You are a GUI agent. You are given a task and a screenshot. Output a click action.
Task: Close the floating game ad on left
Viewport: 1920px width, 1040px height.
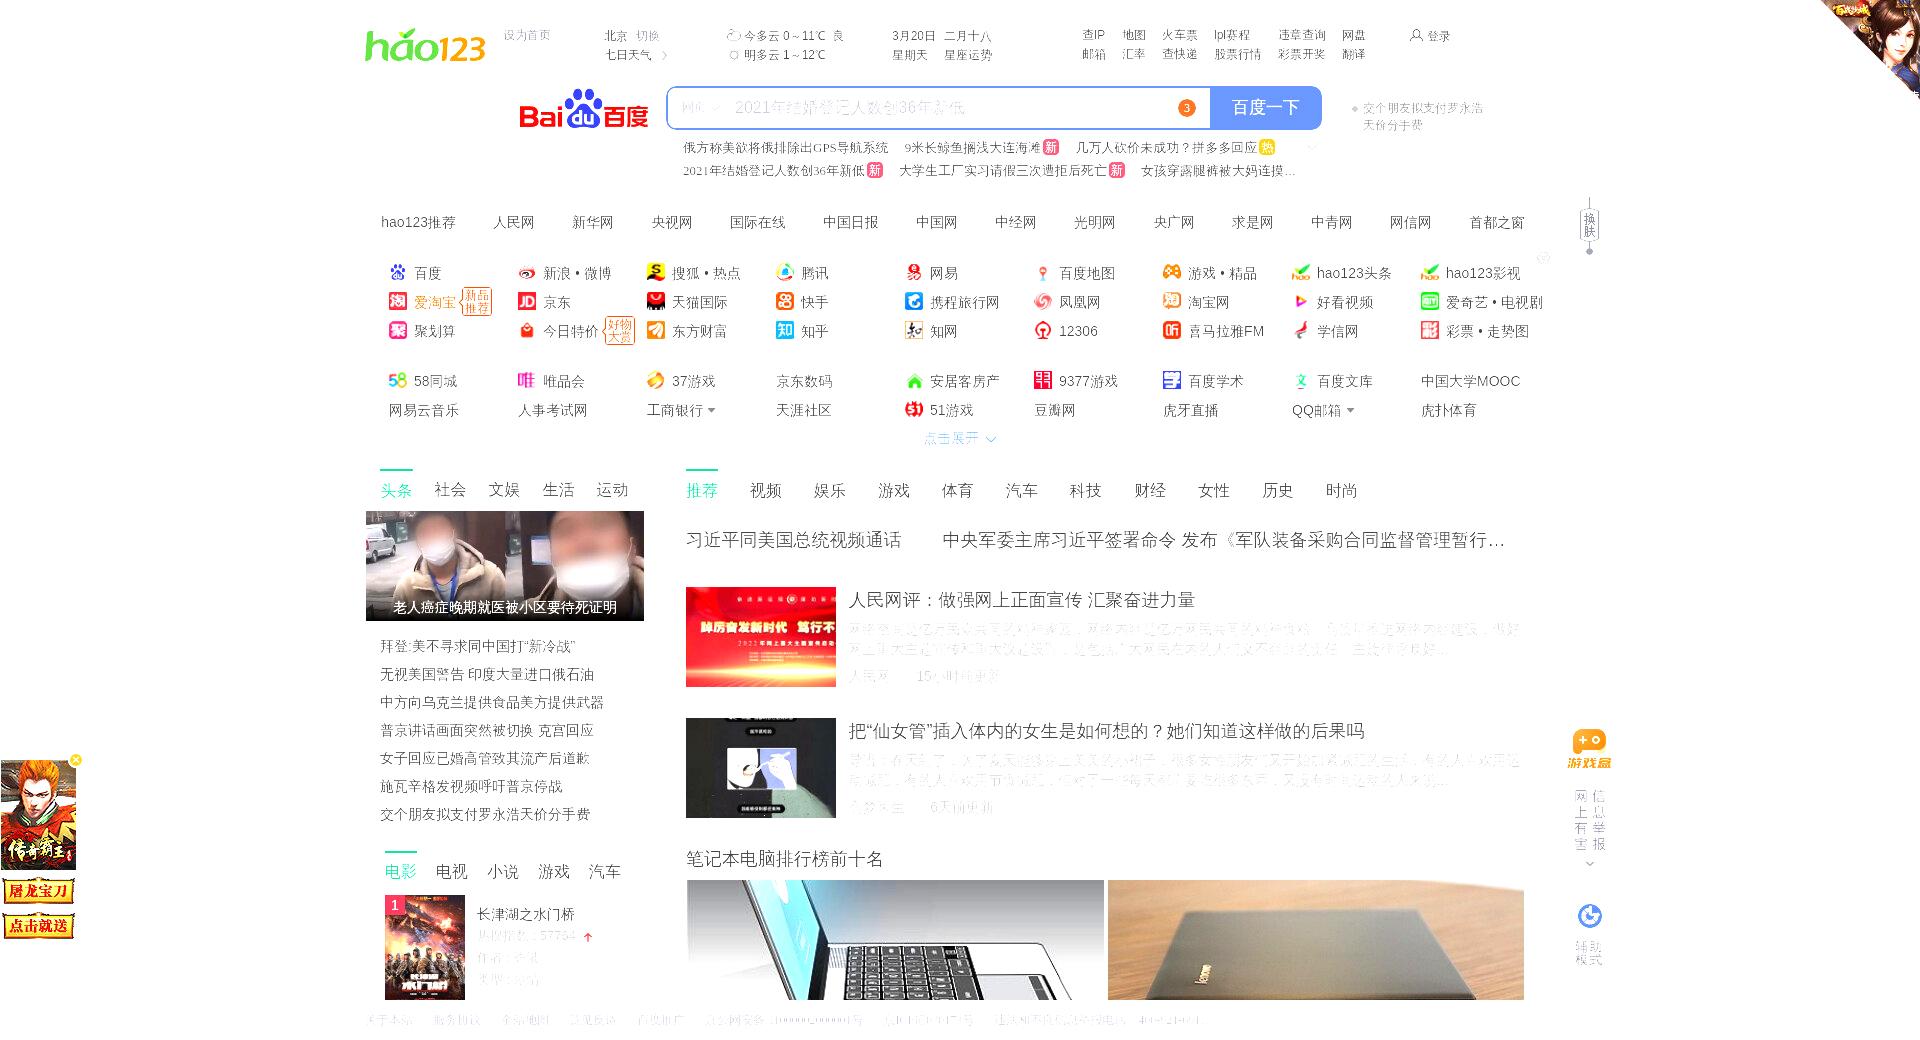pyautogui.click(x=76, y=760)
